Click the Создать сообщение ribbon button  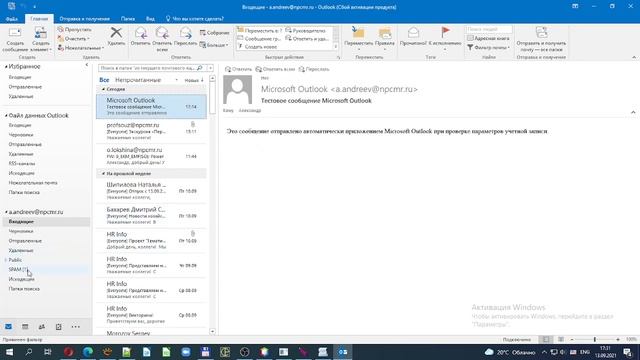coord(15,40)
